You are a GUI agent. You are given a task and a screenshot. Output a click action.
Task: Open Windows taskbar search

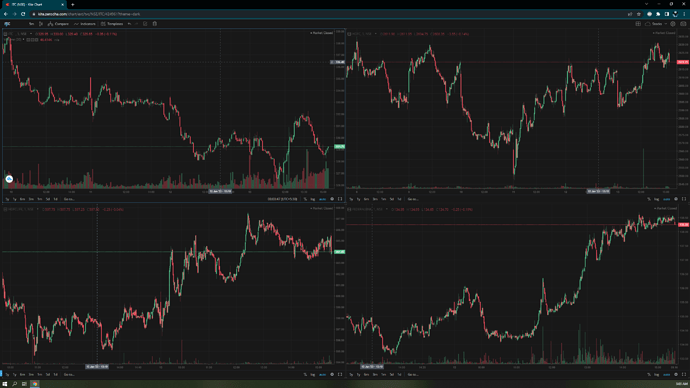click(15, 384)
